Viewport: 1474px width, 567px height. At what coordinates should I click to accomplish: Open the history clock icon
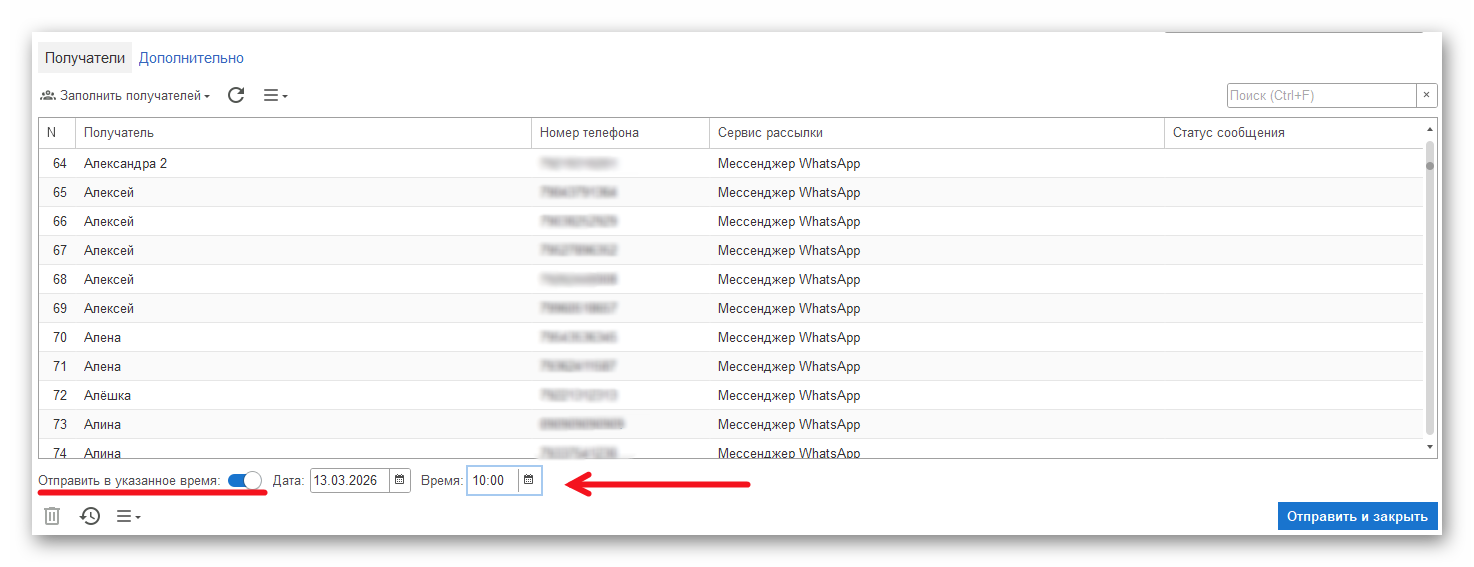90,516
